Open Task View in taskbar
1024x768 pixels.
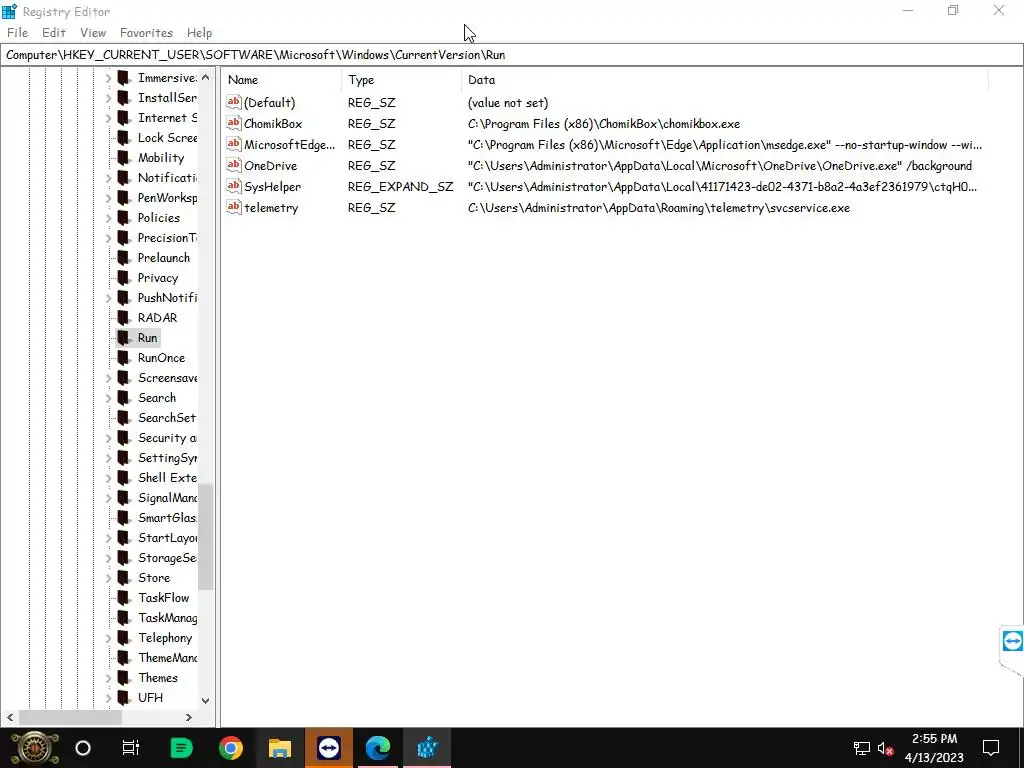coord(131,748)
